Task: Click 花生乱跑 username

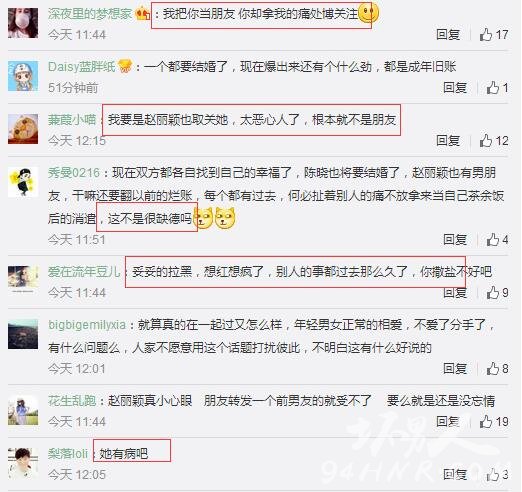Action: coord(72,400)
